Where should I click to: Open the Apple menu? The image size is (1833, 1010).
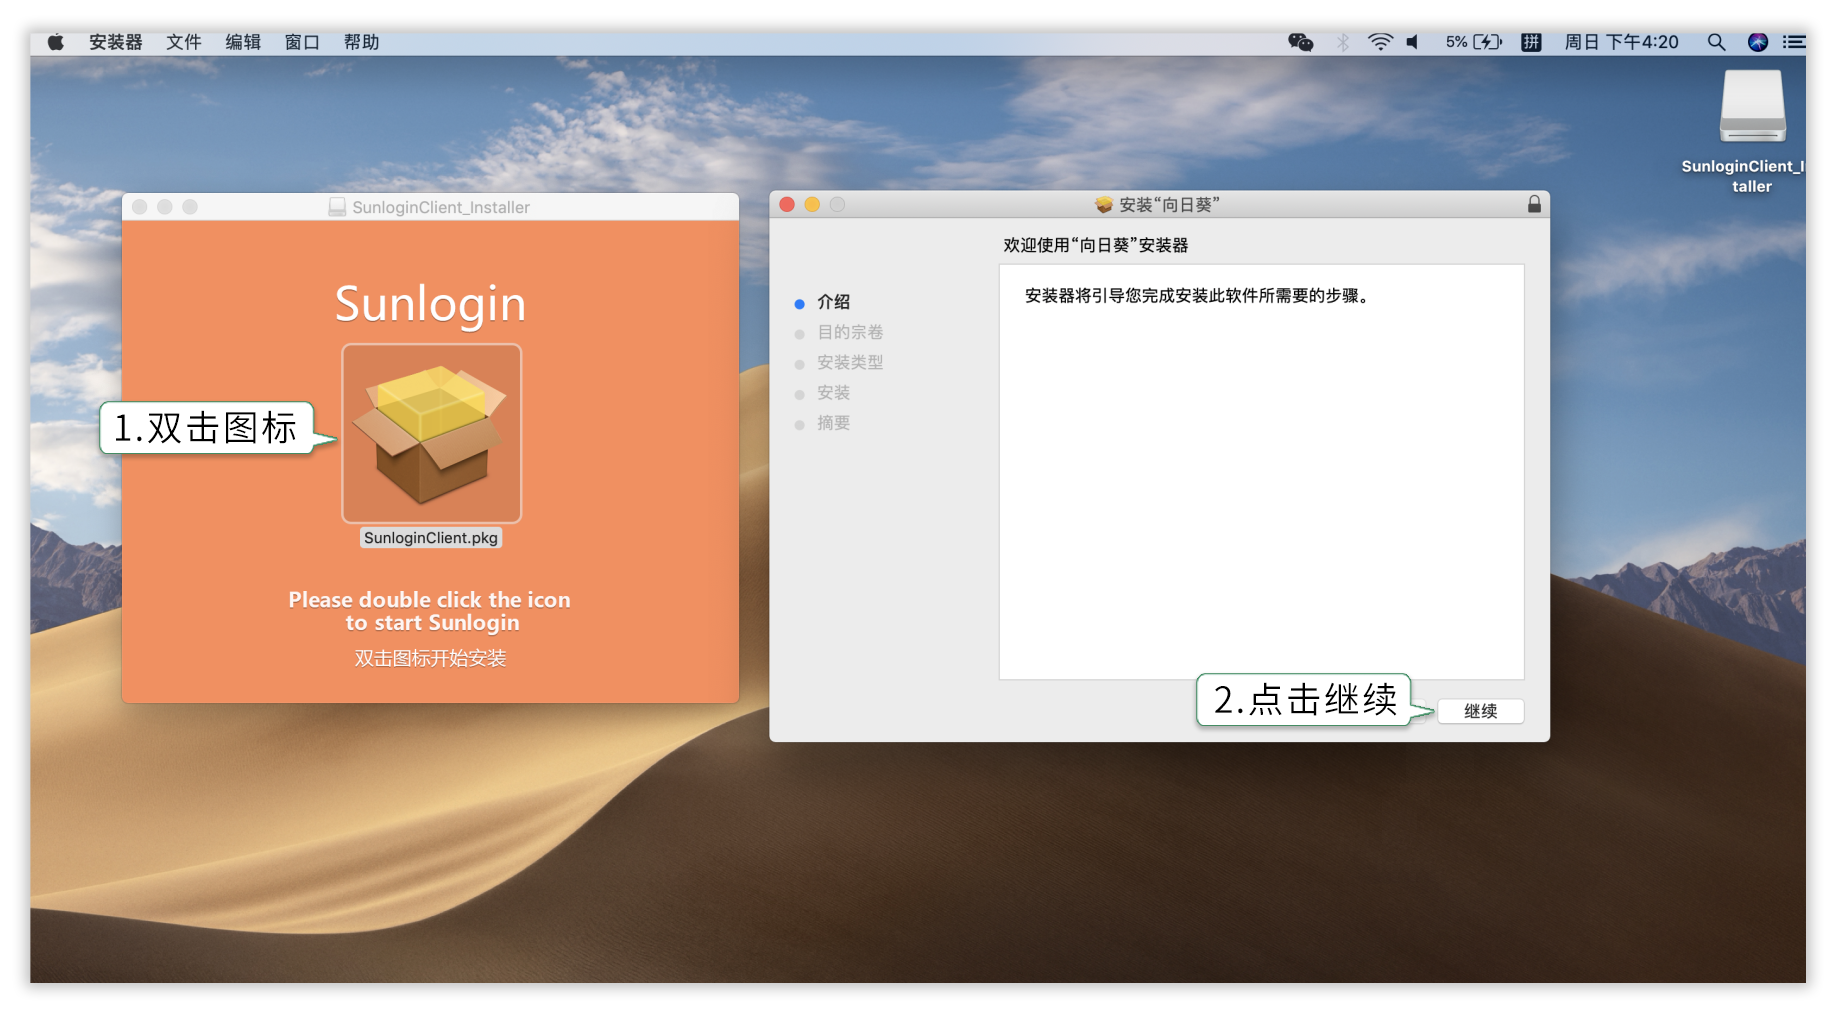56,42
